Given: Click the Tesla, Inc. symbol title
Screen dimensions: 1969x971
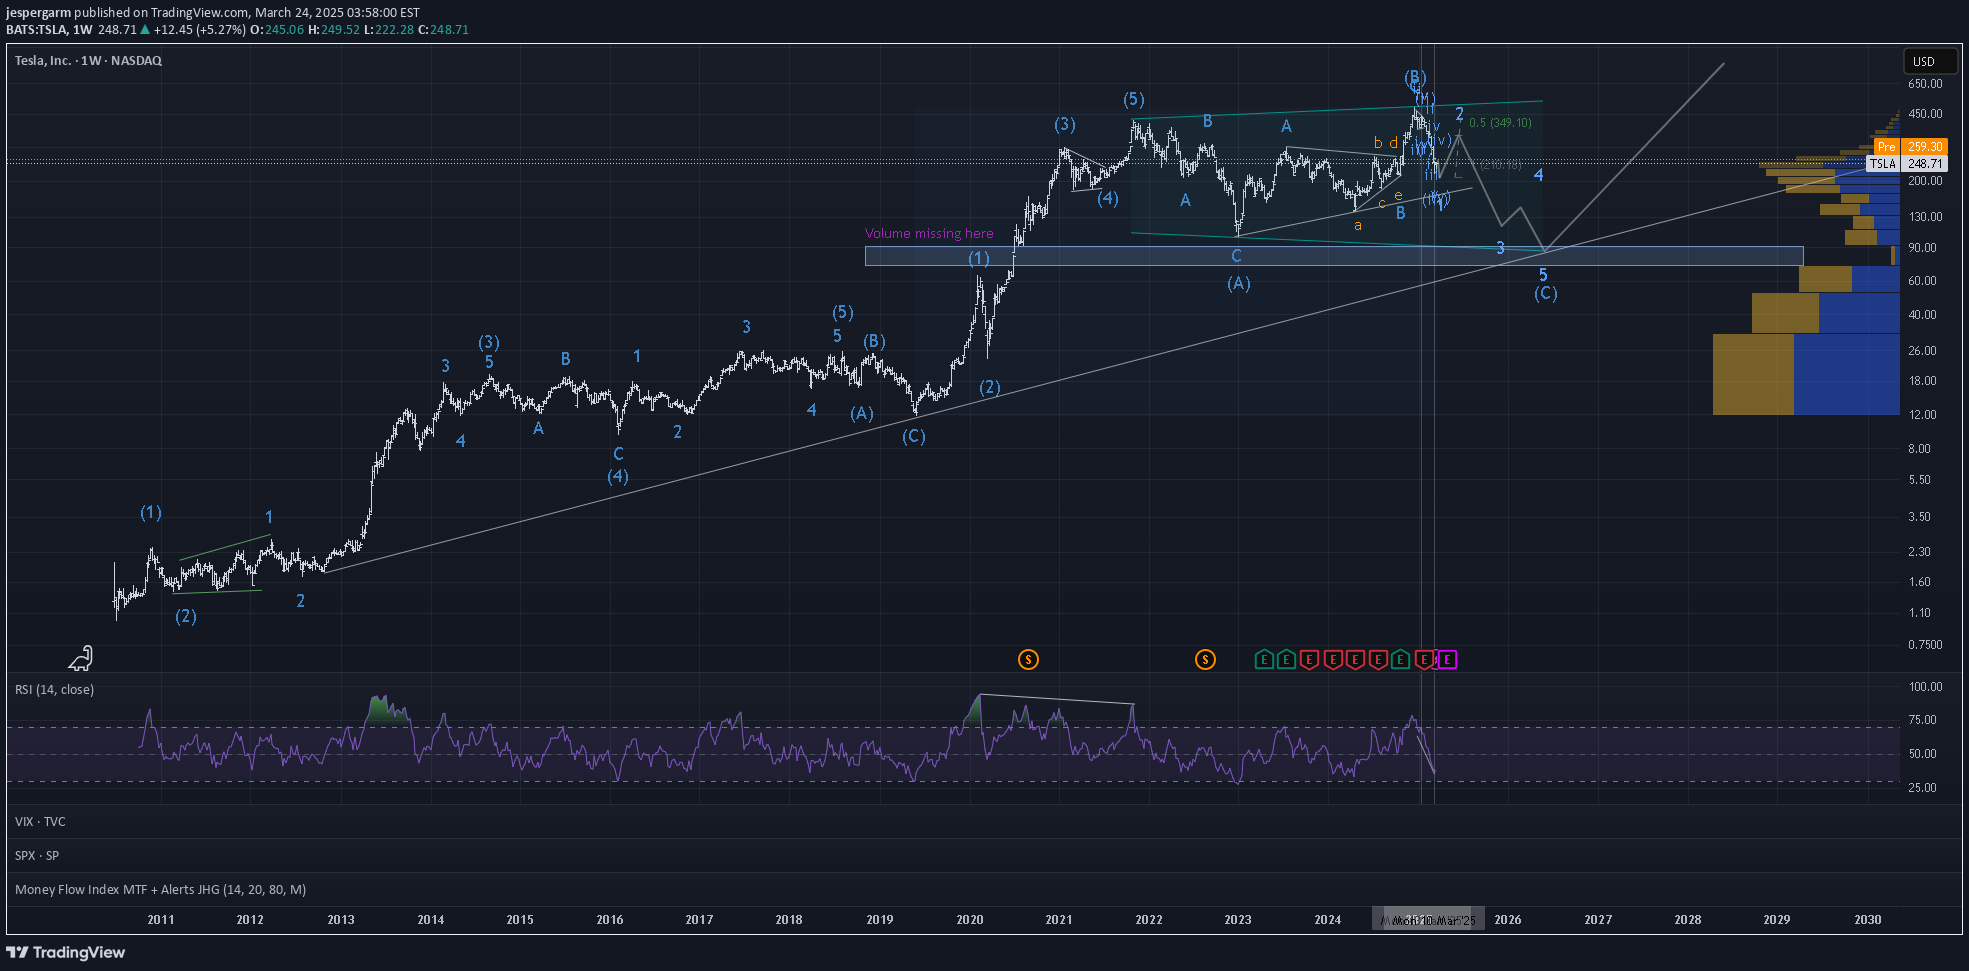Looking at the screenshot, I should click(88, 61).
